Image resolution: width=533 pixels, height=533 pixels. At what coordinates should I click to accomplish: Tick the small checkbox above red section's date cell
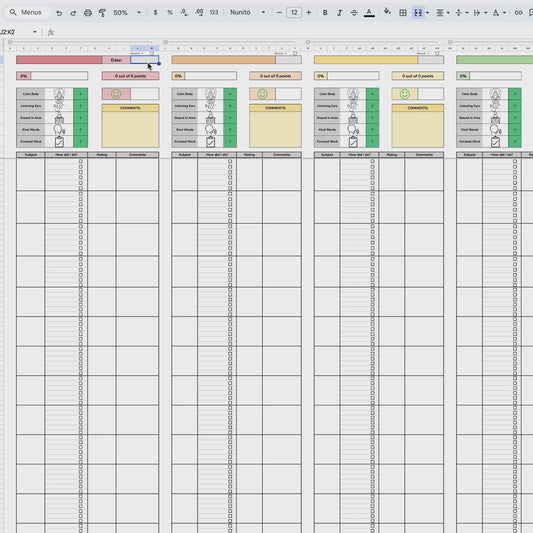click(x=152, y=53)
